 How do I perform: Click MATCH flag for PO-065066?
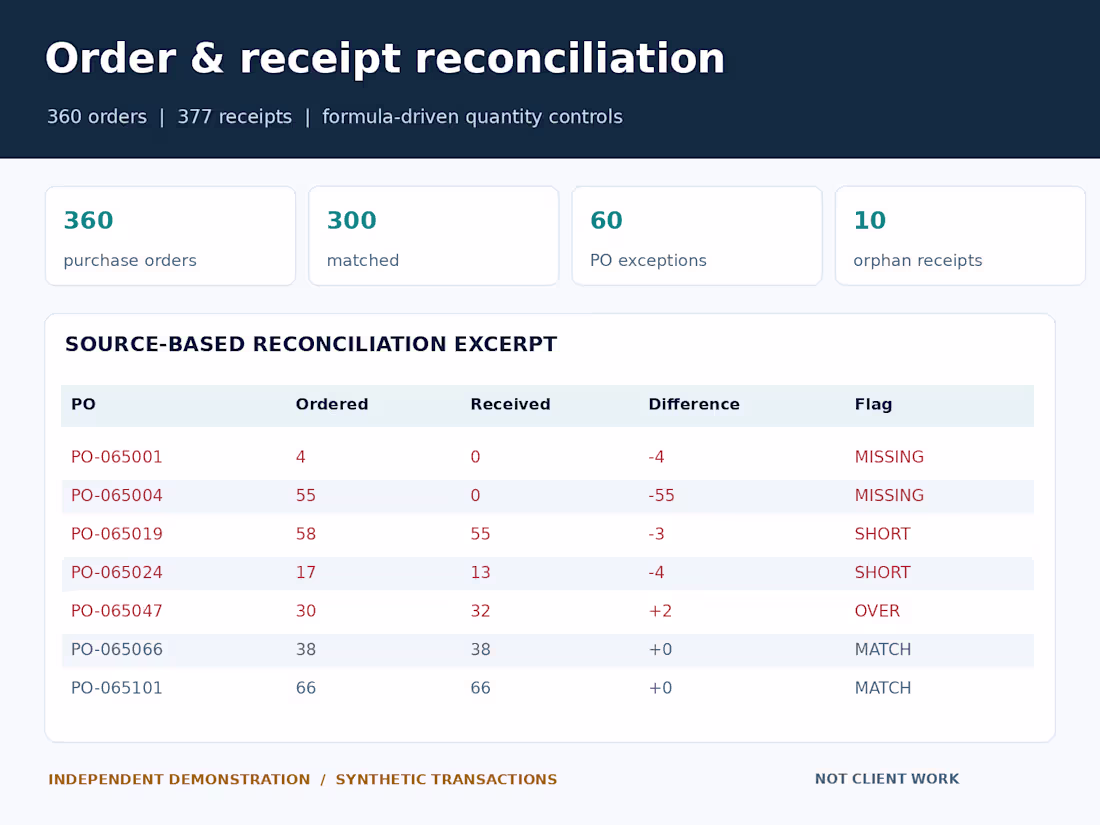(x=883, y=650)
